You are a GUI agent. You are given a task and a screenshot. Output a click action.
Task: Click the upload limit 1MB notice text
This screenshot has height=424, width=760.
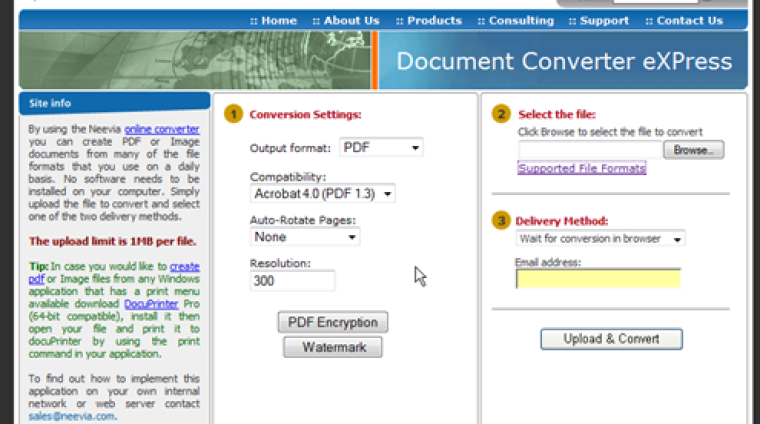(x=112, y=241)
